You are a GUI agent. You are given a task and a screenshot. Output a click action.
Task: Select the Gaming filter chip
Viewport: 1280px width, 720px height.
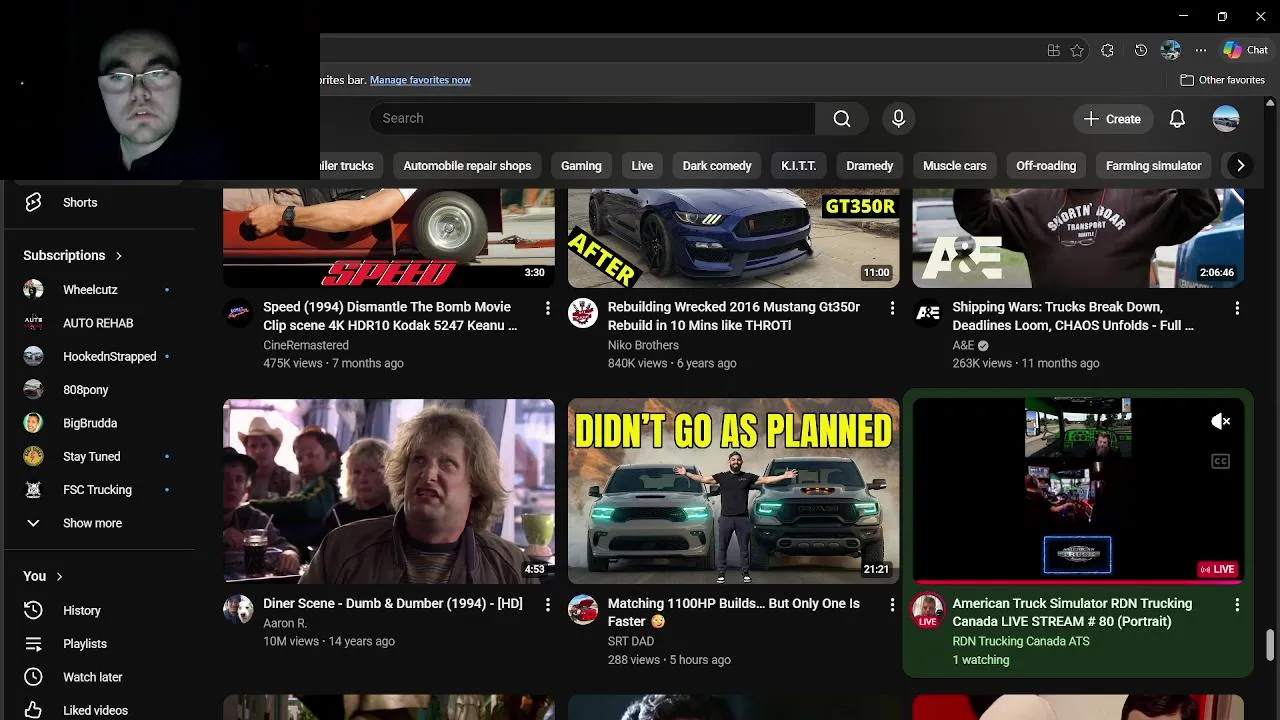click(581, 166)
